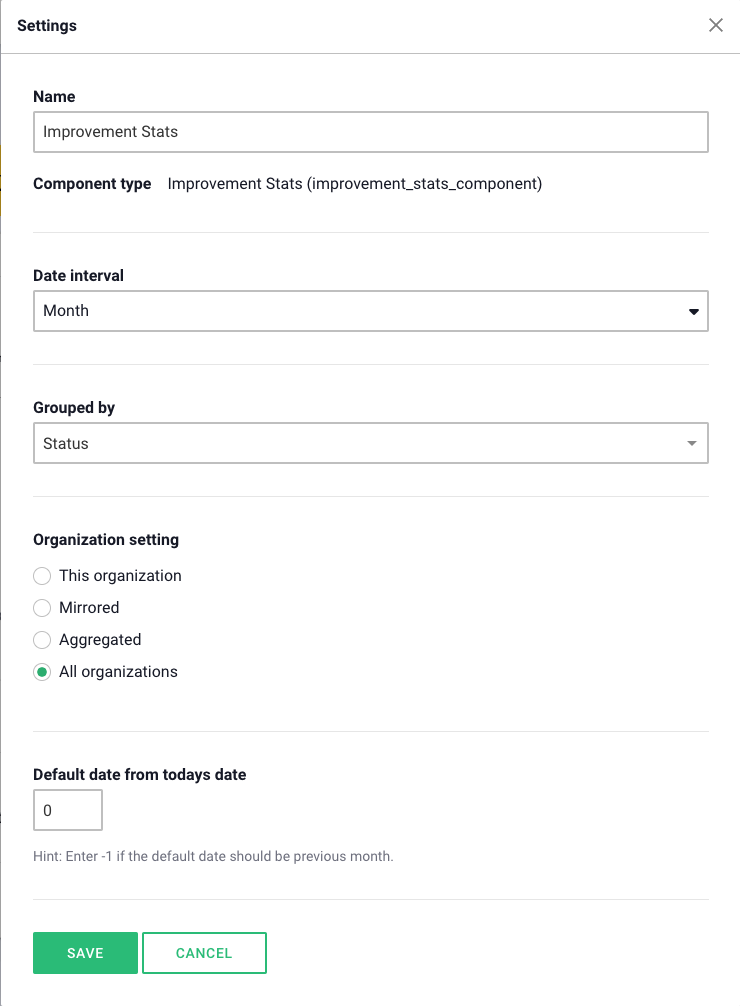Click the Grouped by caret arrow
Viewport: 740px width, 1006px height.
(692, 444)
